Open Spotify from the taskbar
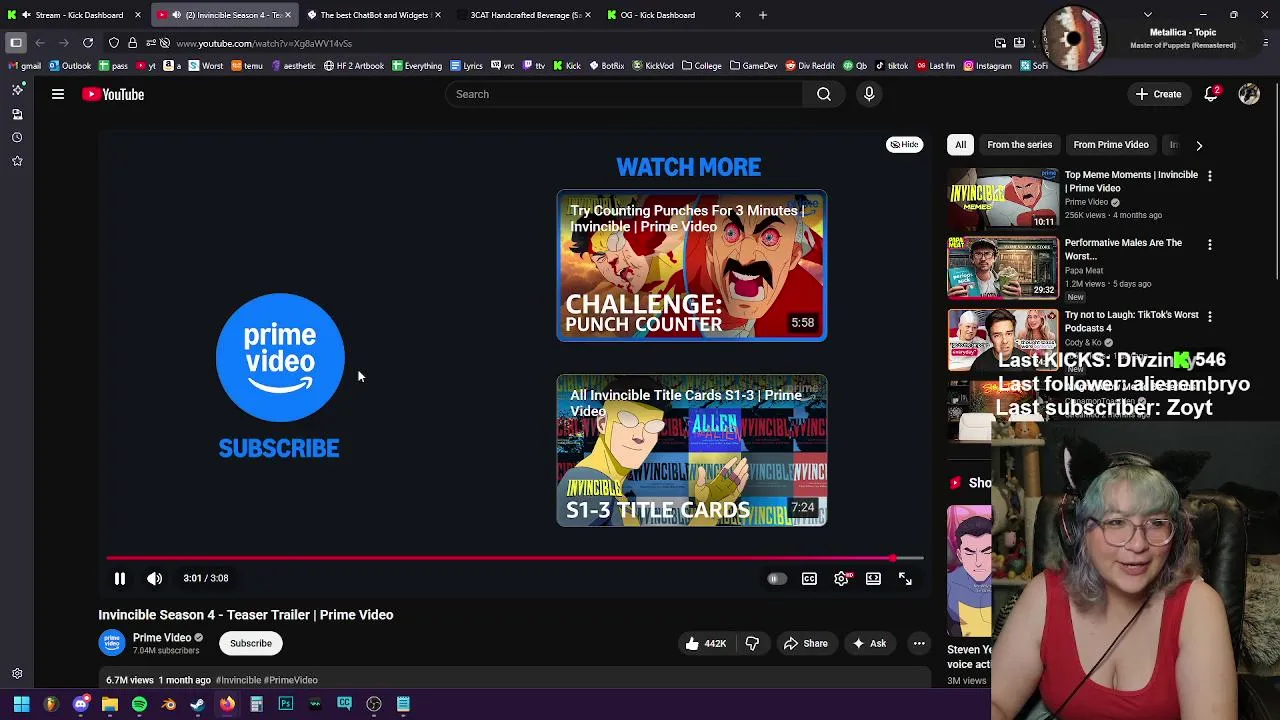 [139, 704]
